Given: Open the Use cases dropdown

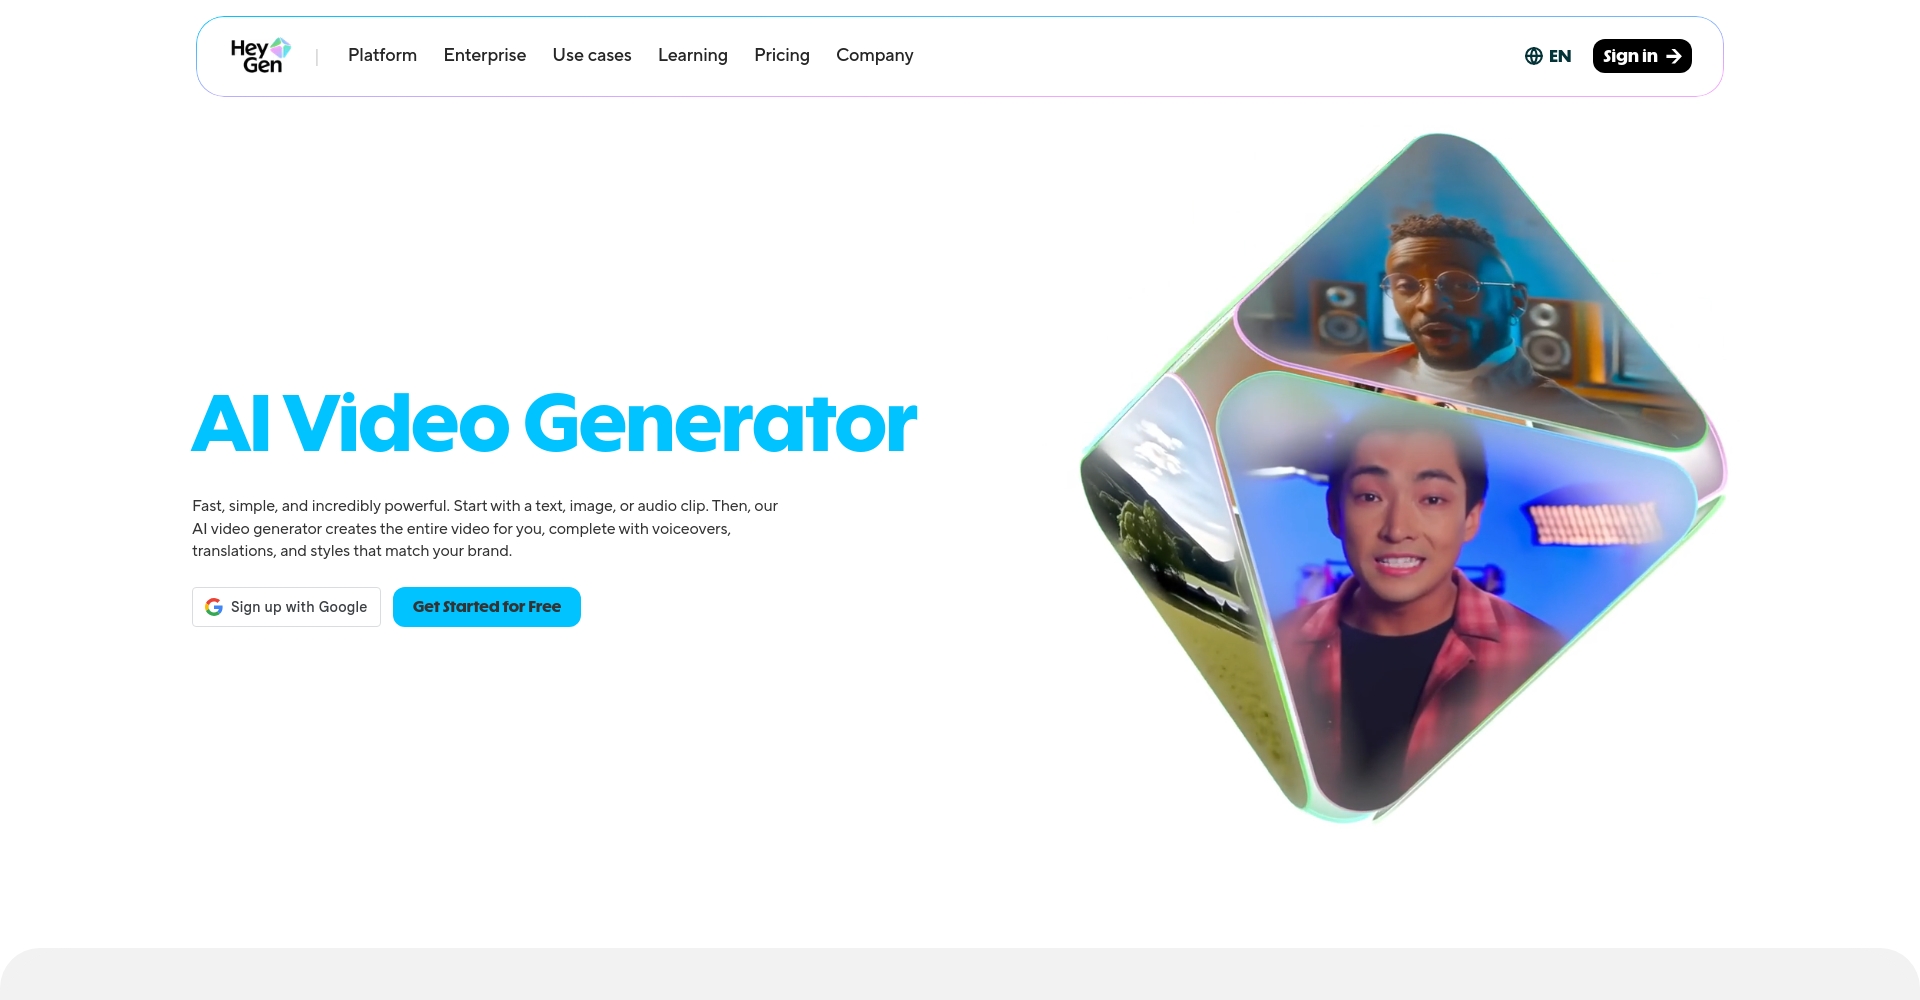Looking at the screenshot, I should pos(592,55).
